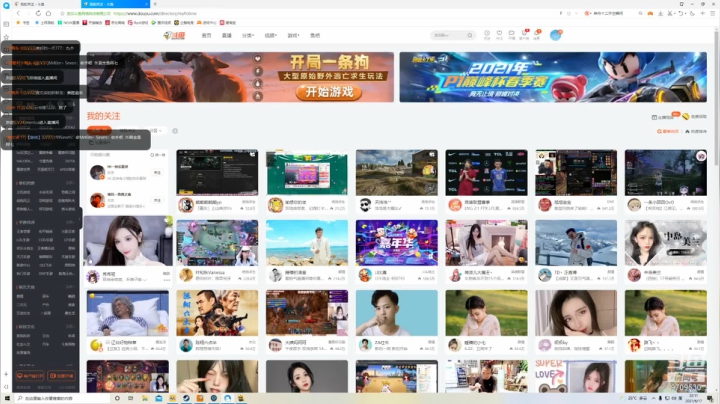Open the 腾讯视频 bookmark

click(x=162, y=22)
